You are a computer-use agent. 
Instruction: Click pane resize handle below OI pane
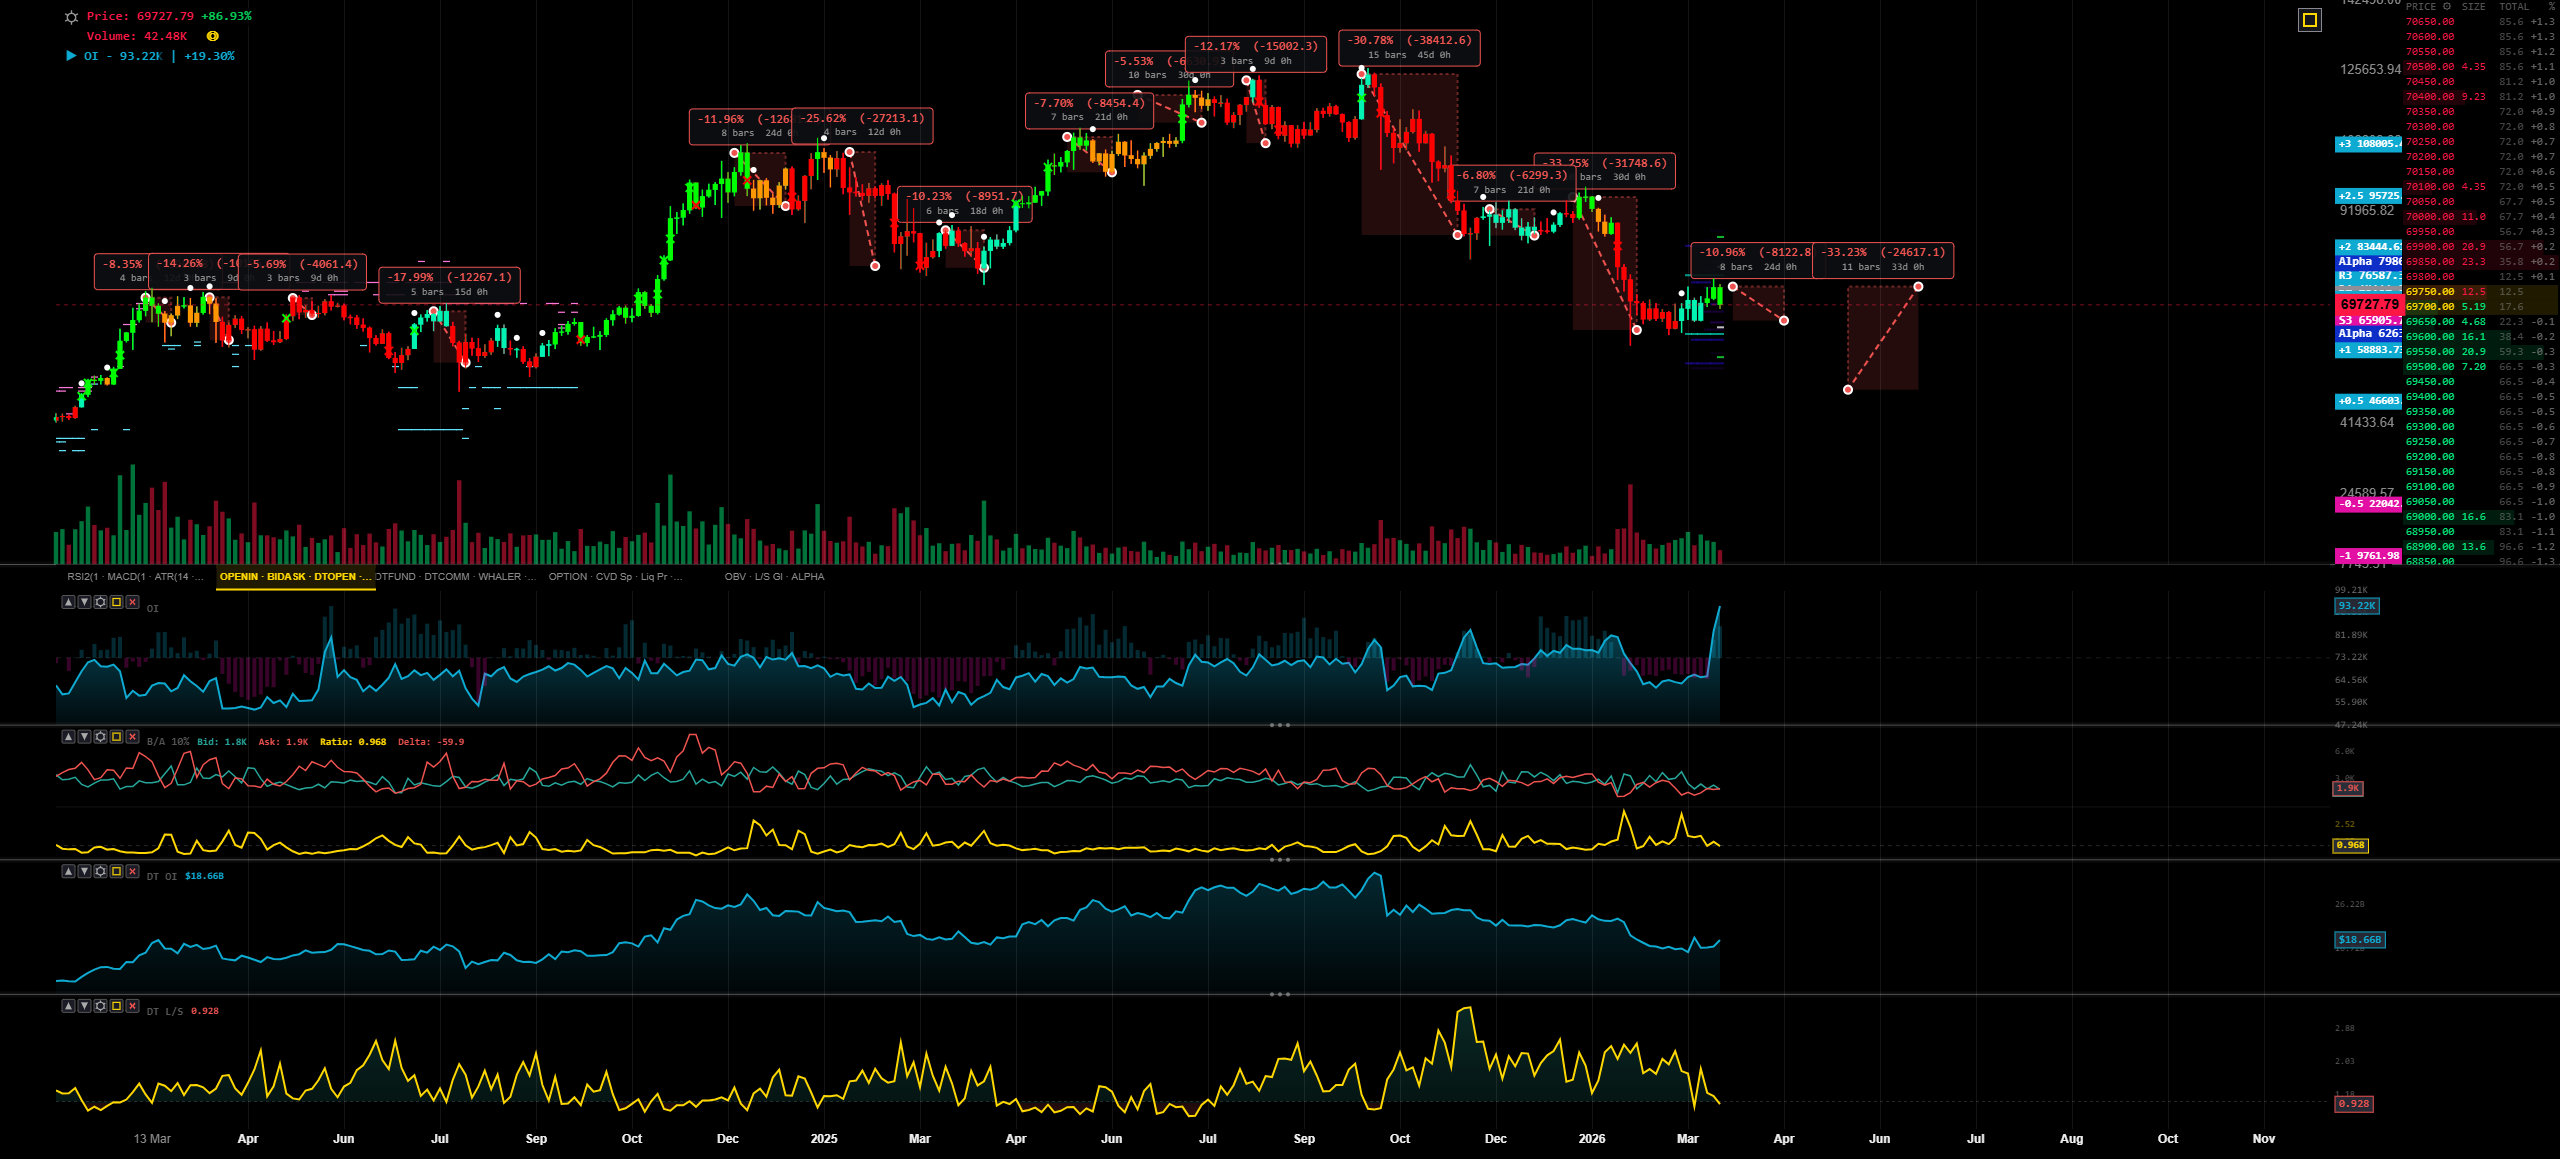click(x=1279, y=725)
